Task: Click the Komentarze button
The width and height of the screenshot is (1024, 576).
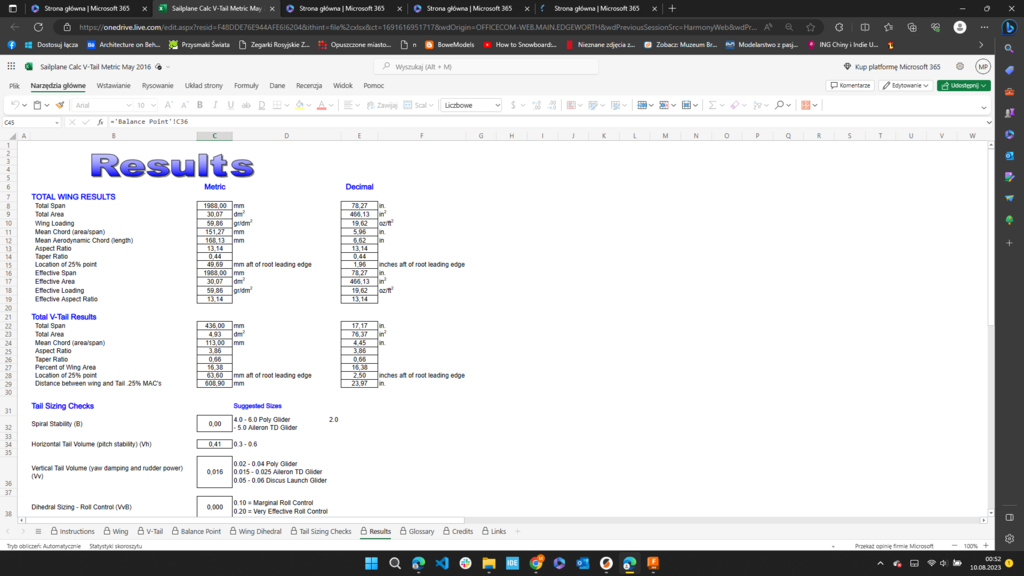Action: (x=850, y=86)
